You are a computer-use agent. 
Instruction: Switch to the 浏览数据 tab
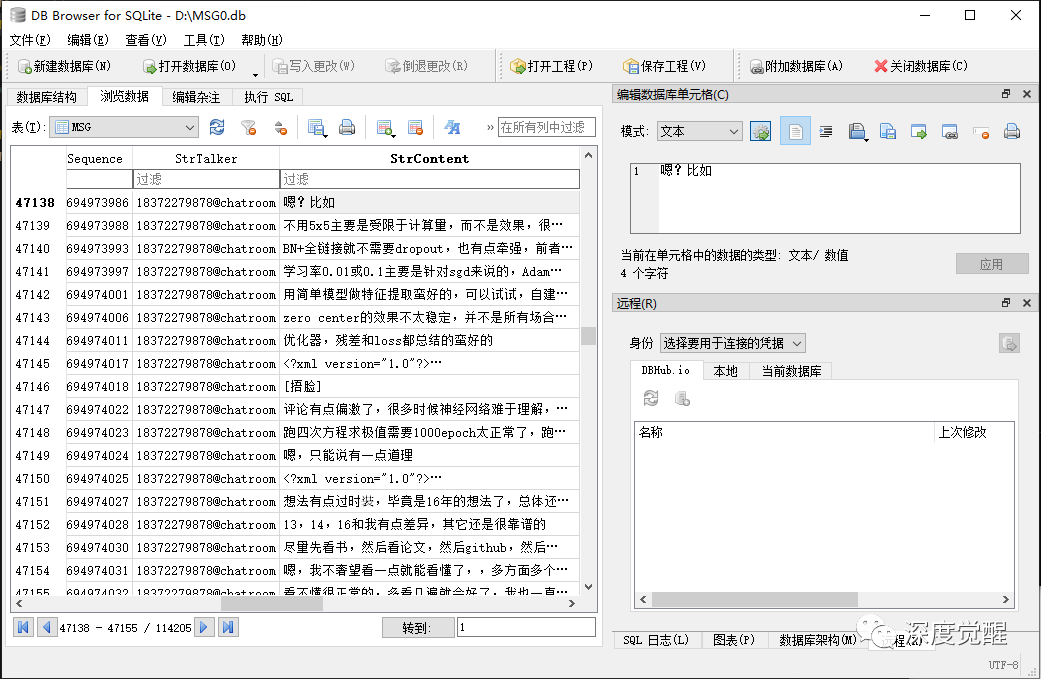(x=124, y=96)
